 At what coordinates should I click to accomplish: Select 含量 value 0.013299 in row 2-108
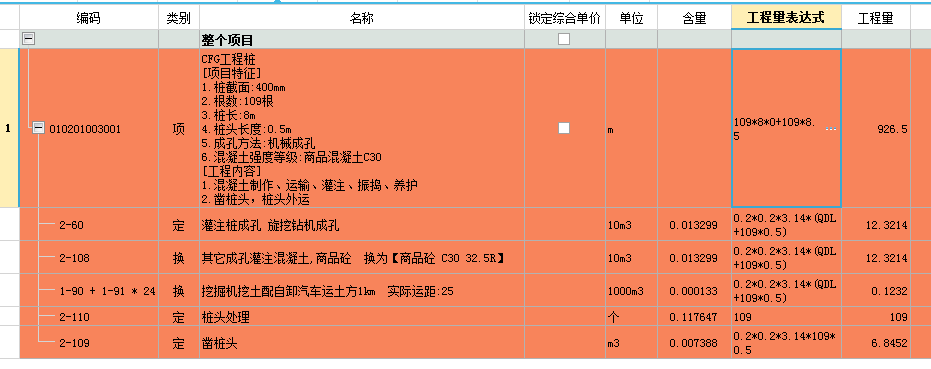coord(694,257)
